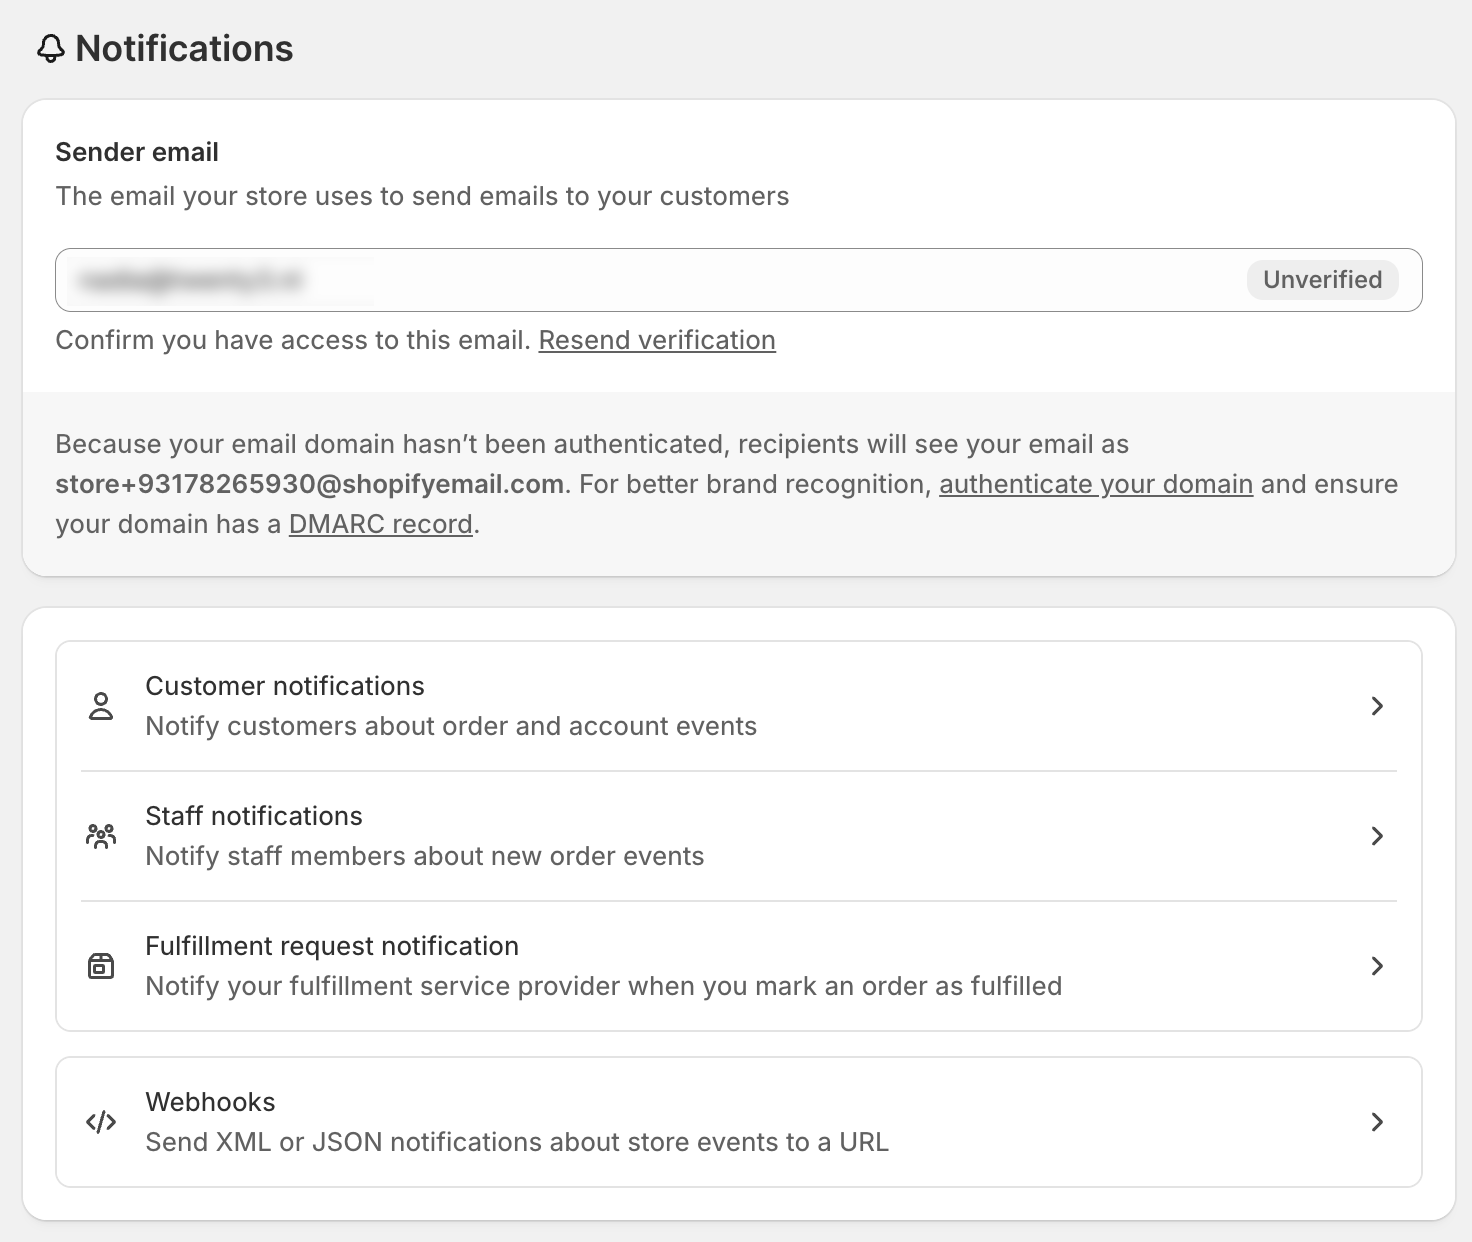Click the Webhooks code brackets icon

coord(101,1122)
